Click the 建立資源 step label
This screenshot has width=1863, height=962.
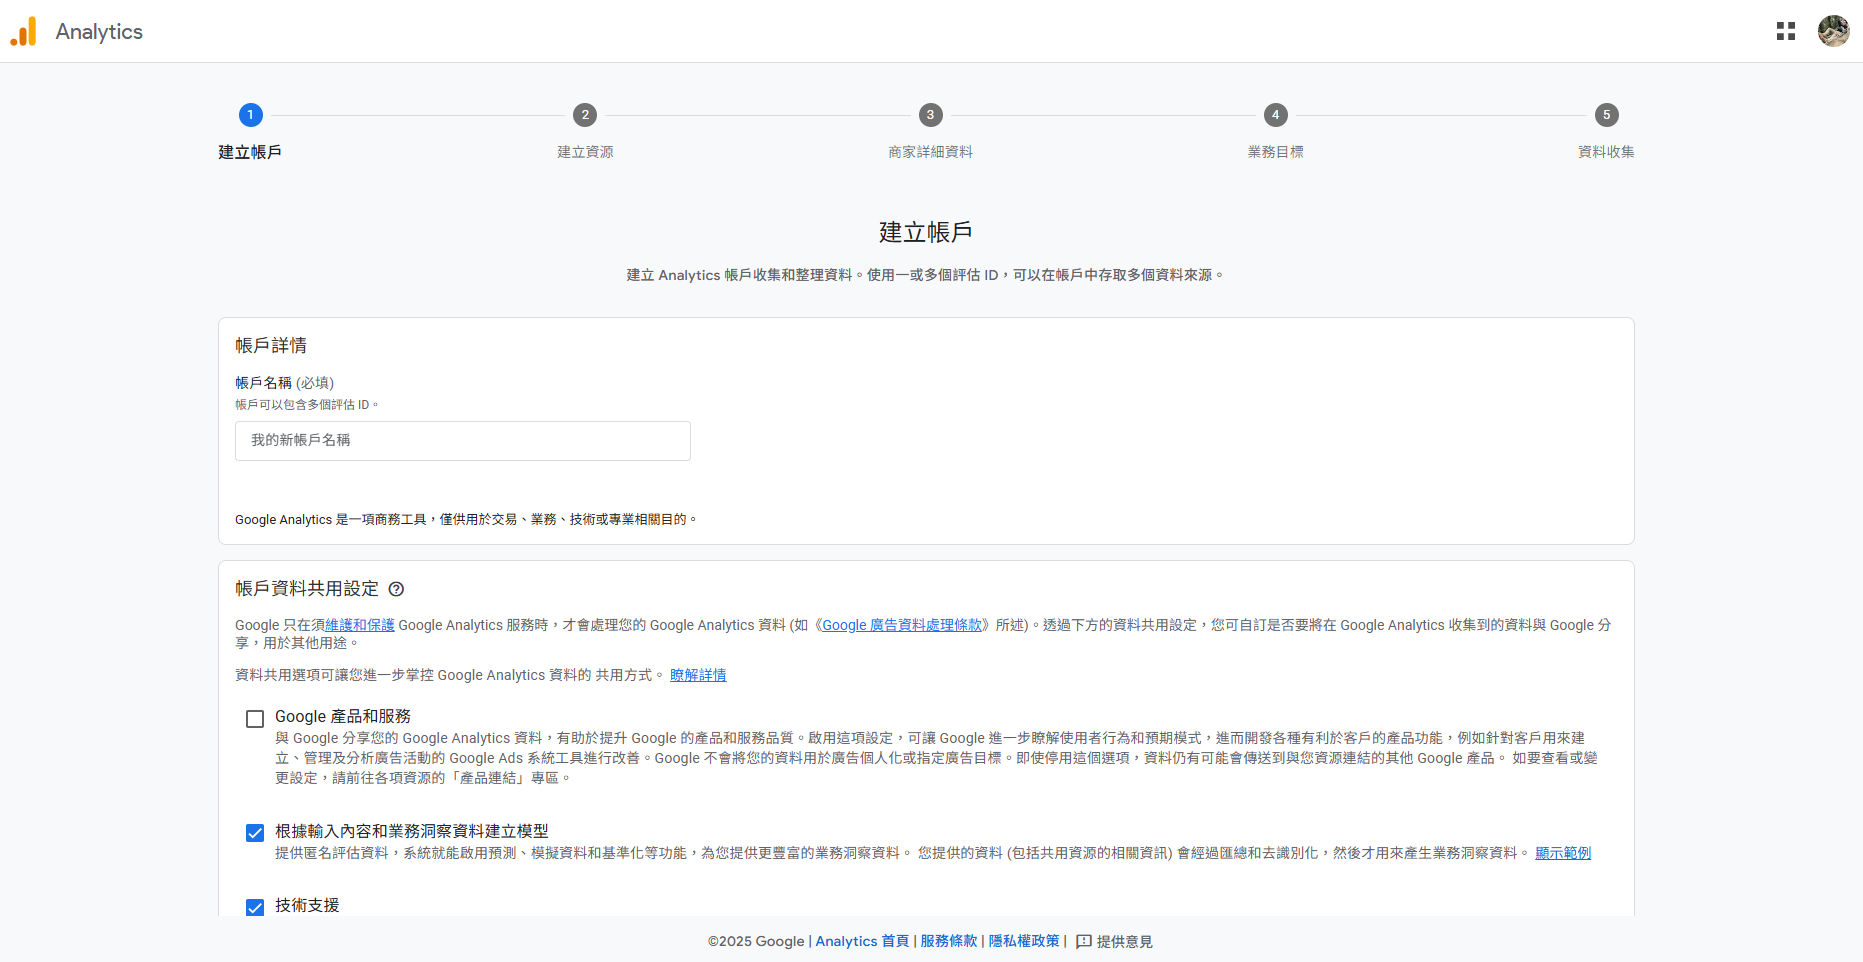585,152
